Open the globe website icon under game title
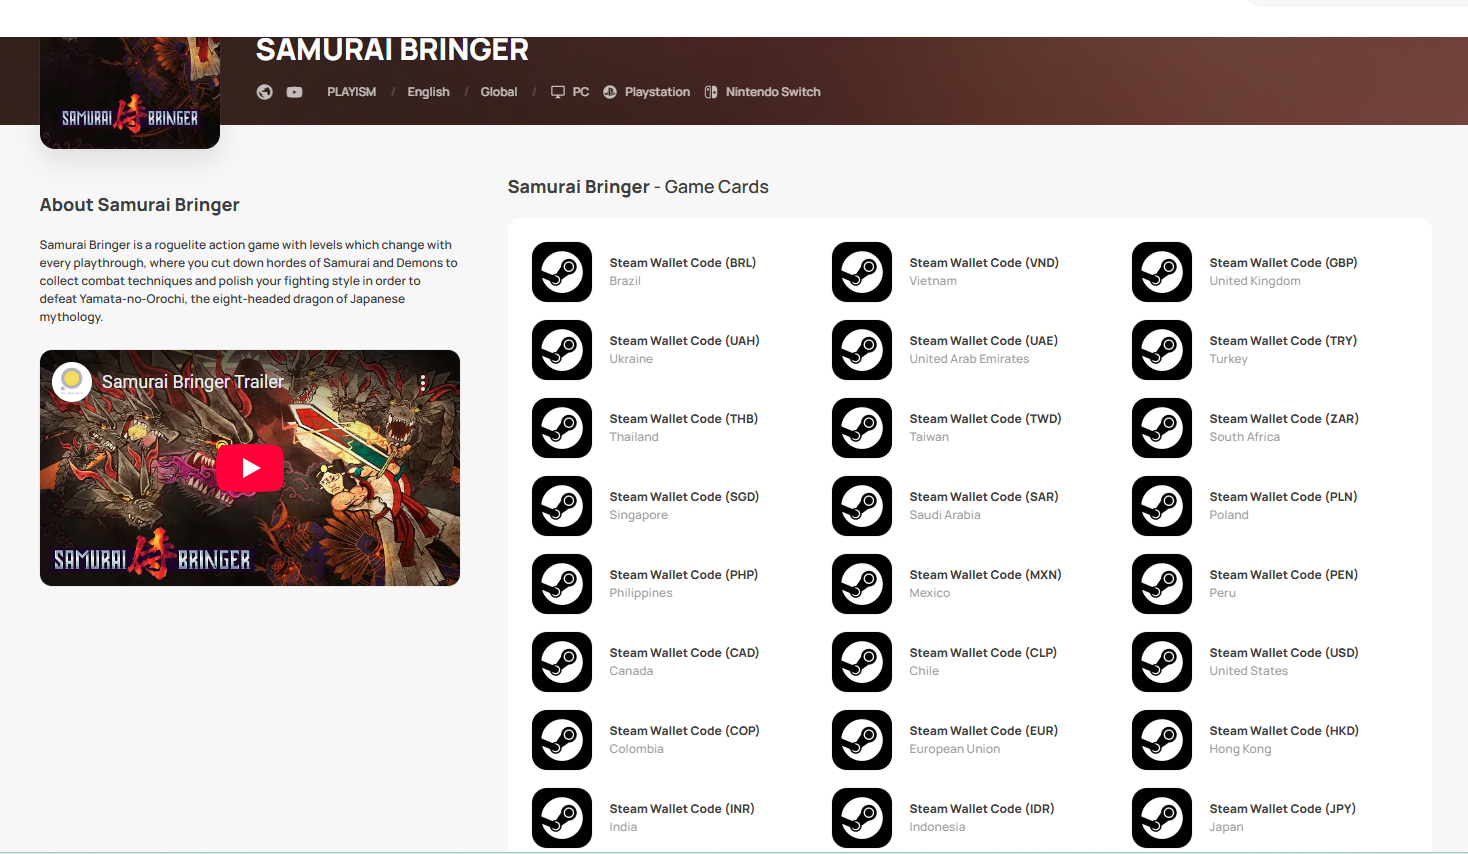The image size is (1468, 854). coord(265,92)
